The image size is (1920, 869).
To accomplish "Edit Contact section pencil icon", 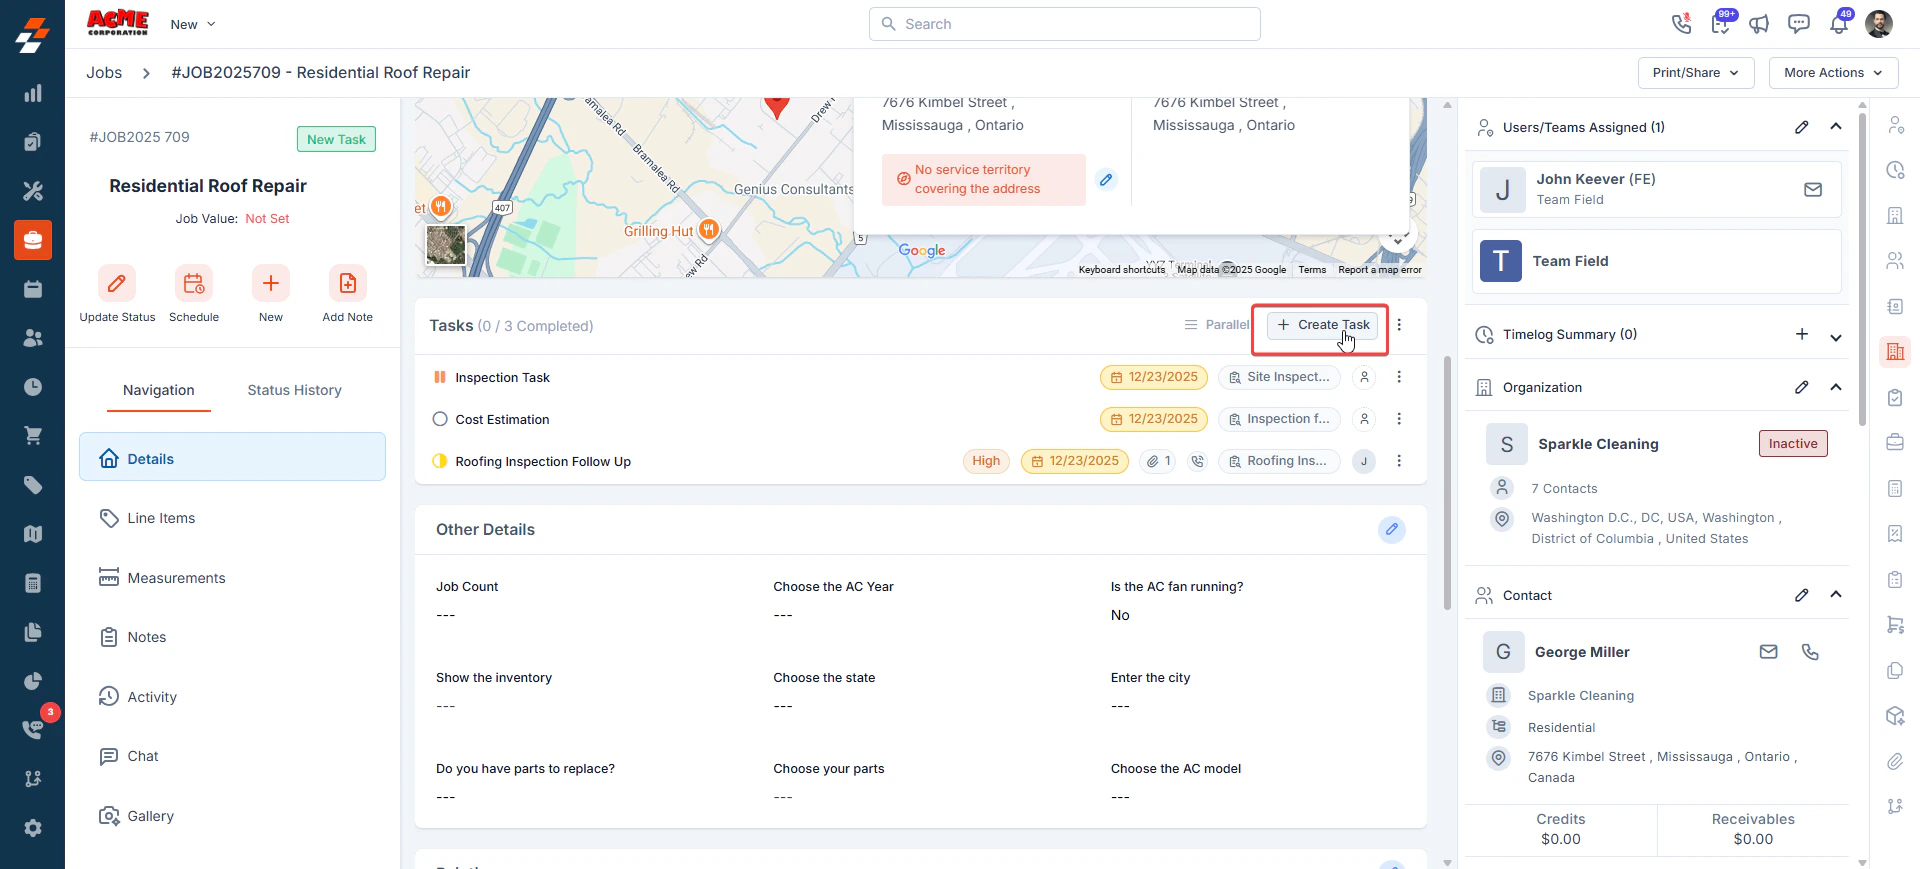I will (x=1801, y=595).
